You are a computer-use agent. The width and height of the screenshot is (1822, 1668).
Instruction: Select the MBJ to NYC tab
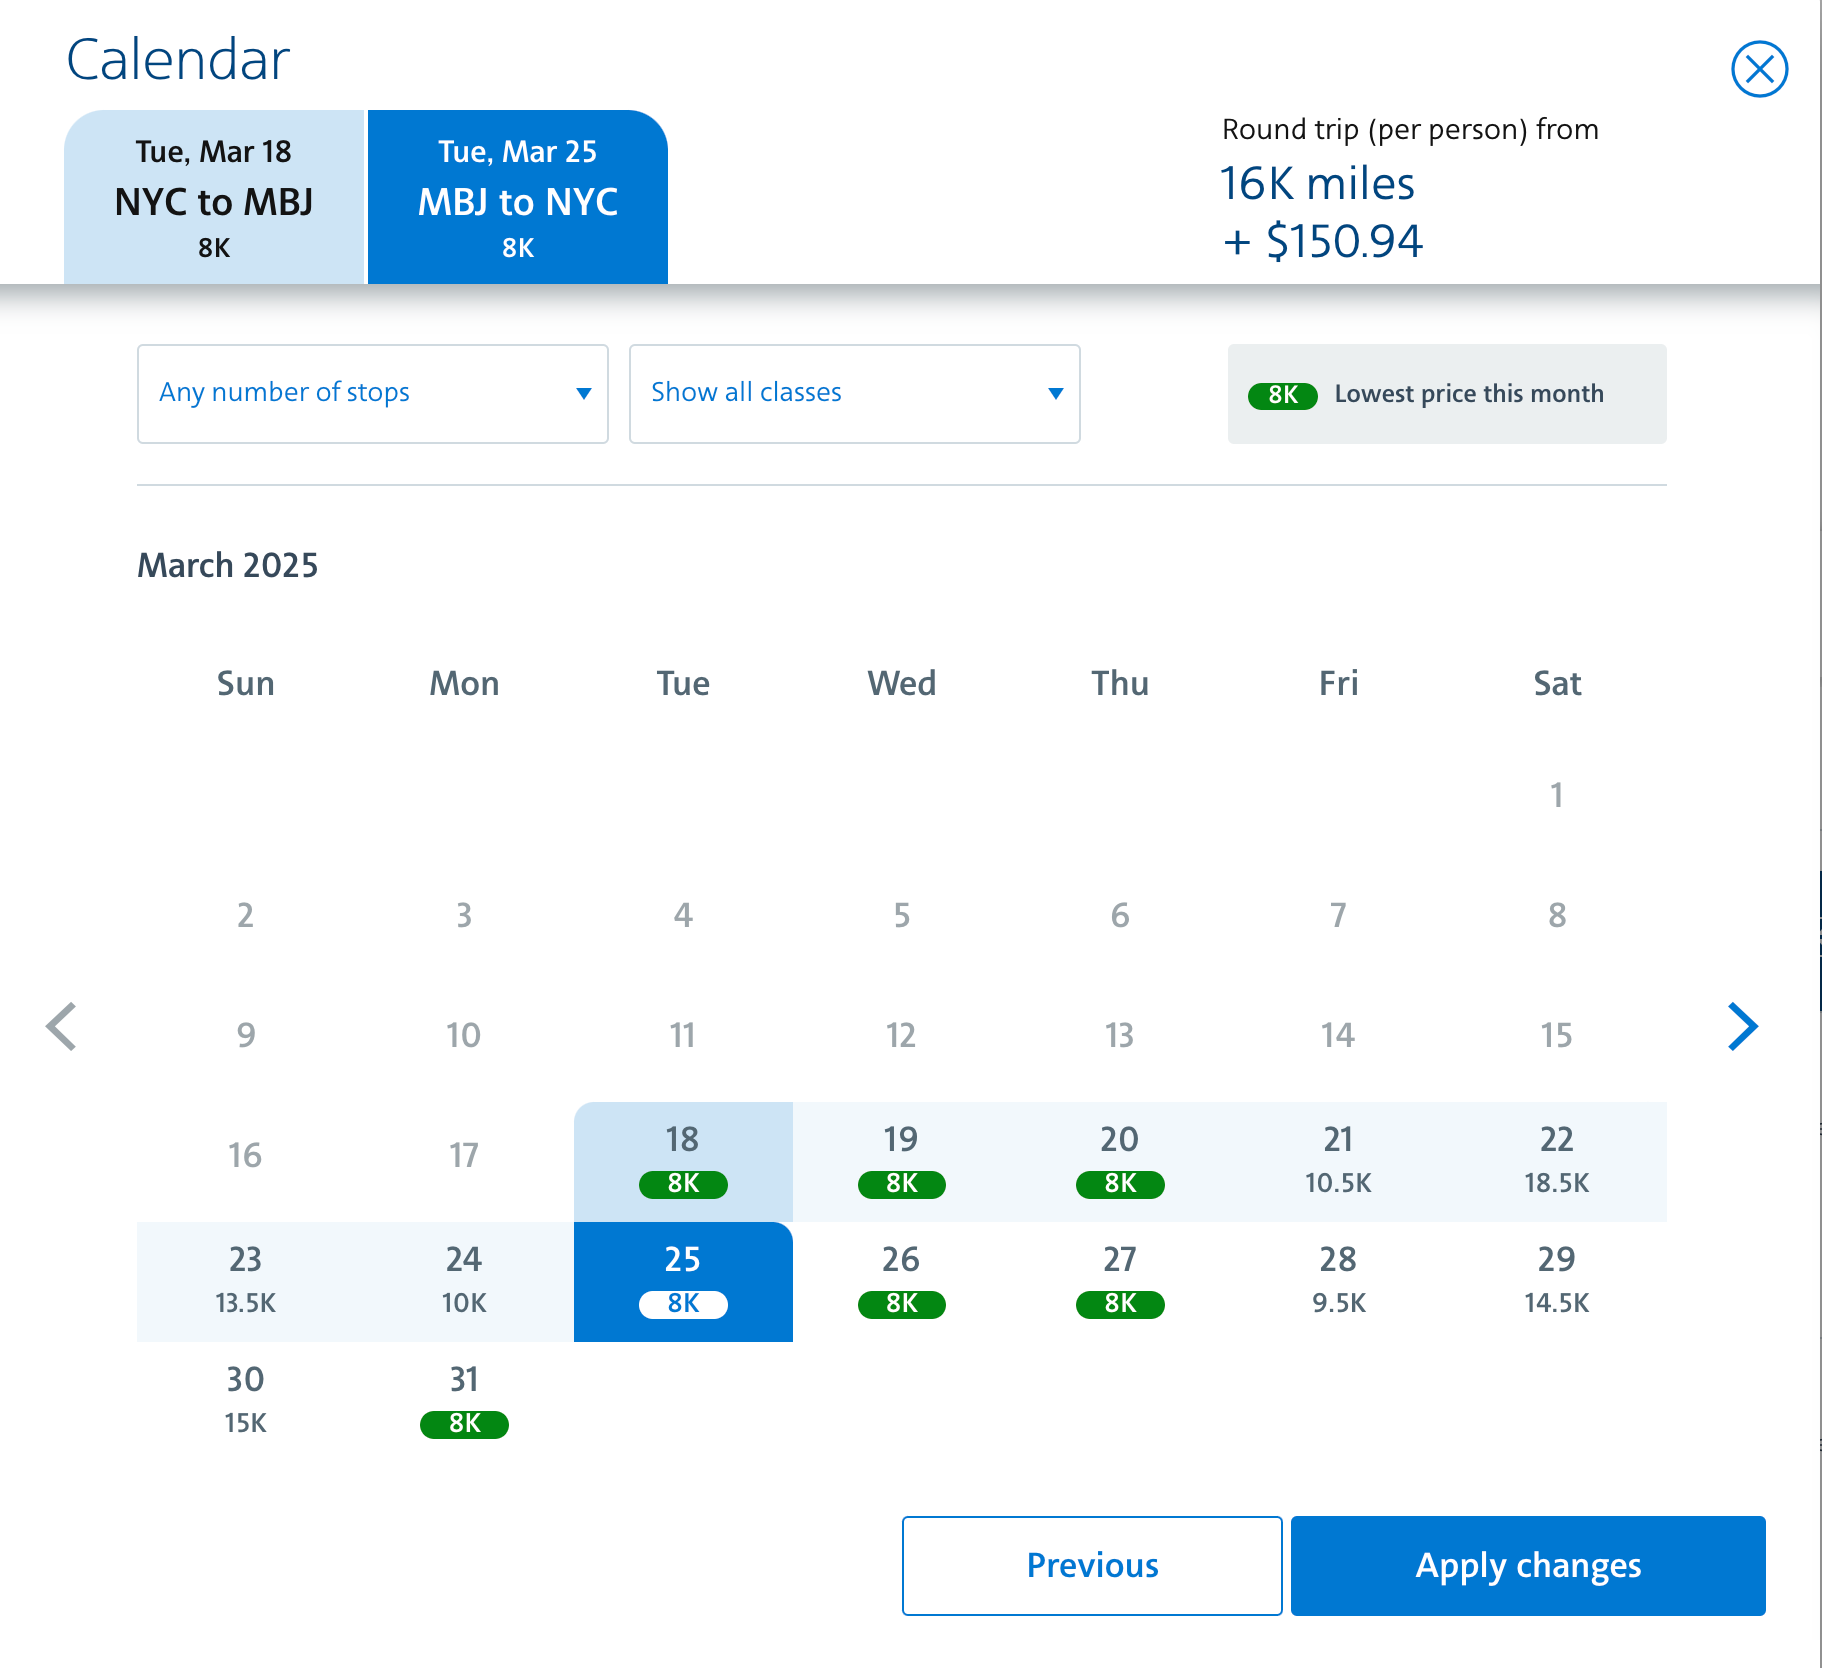[x=517, y=198]
